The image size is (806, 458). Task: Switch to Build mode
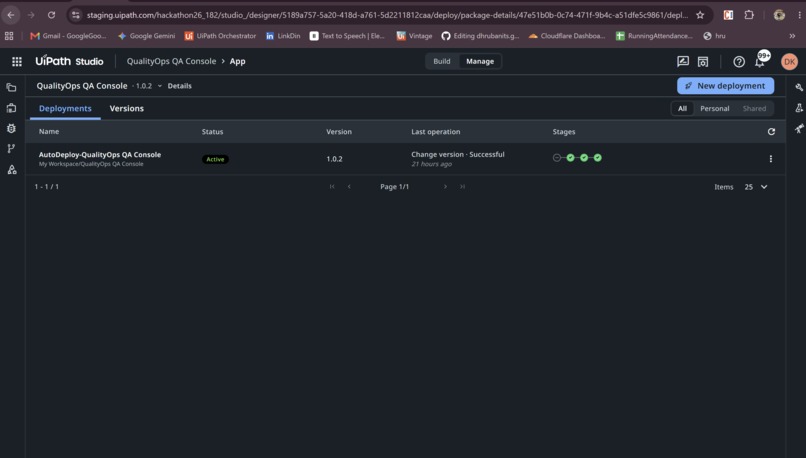[x=442, y=61]
